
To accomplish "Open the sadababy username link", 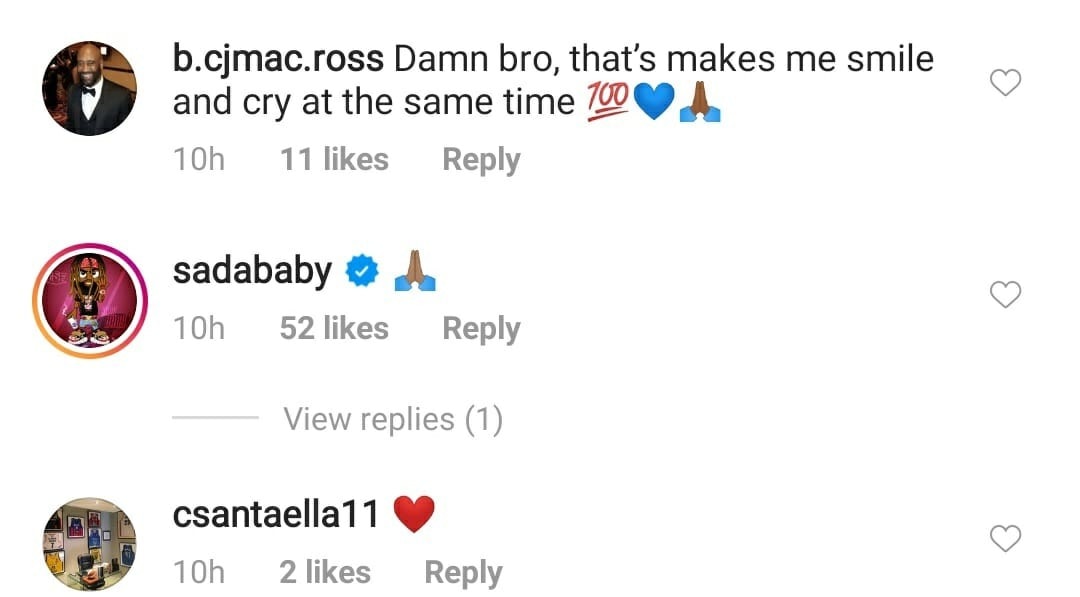I will [252, 271].
